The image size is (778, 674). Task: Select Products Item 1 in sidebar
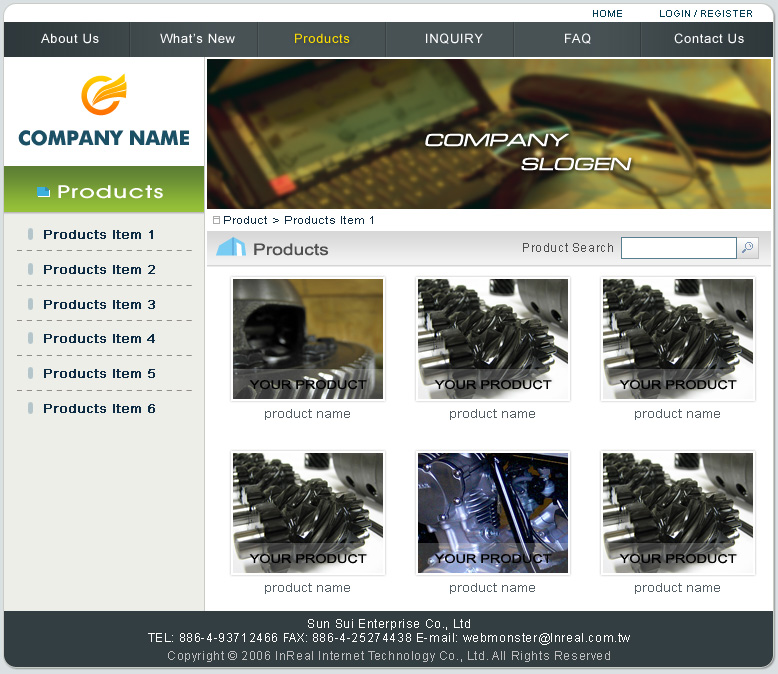point(99,235)
